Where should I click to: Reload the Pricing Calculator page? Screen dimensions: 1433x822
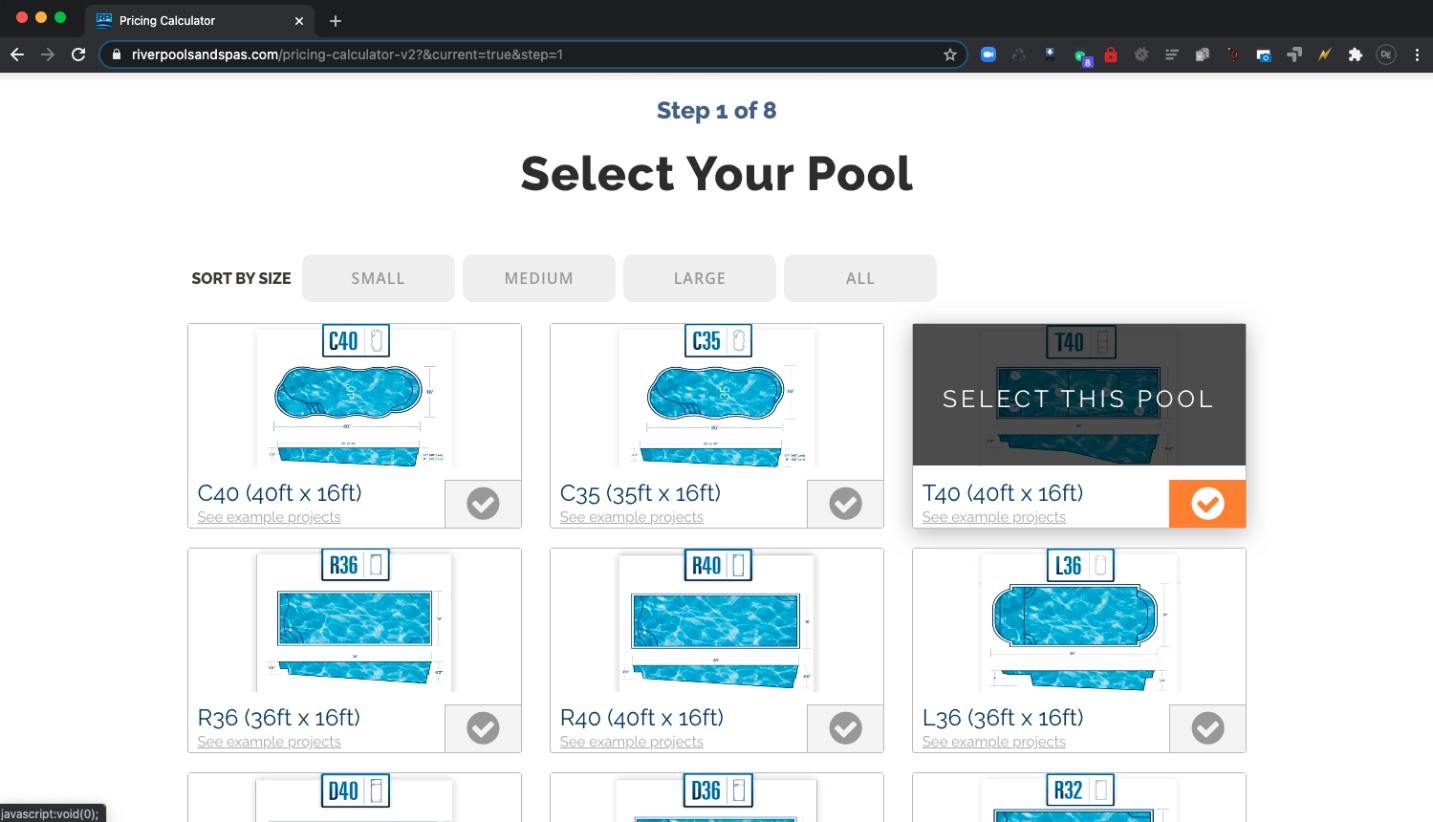pos(78,55)
